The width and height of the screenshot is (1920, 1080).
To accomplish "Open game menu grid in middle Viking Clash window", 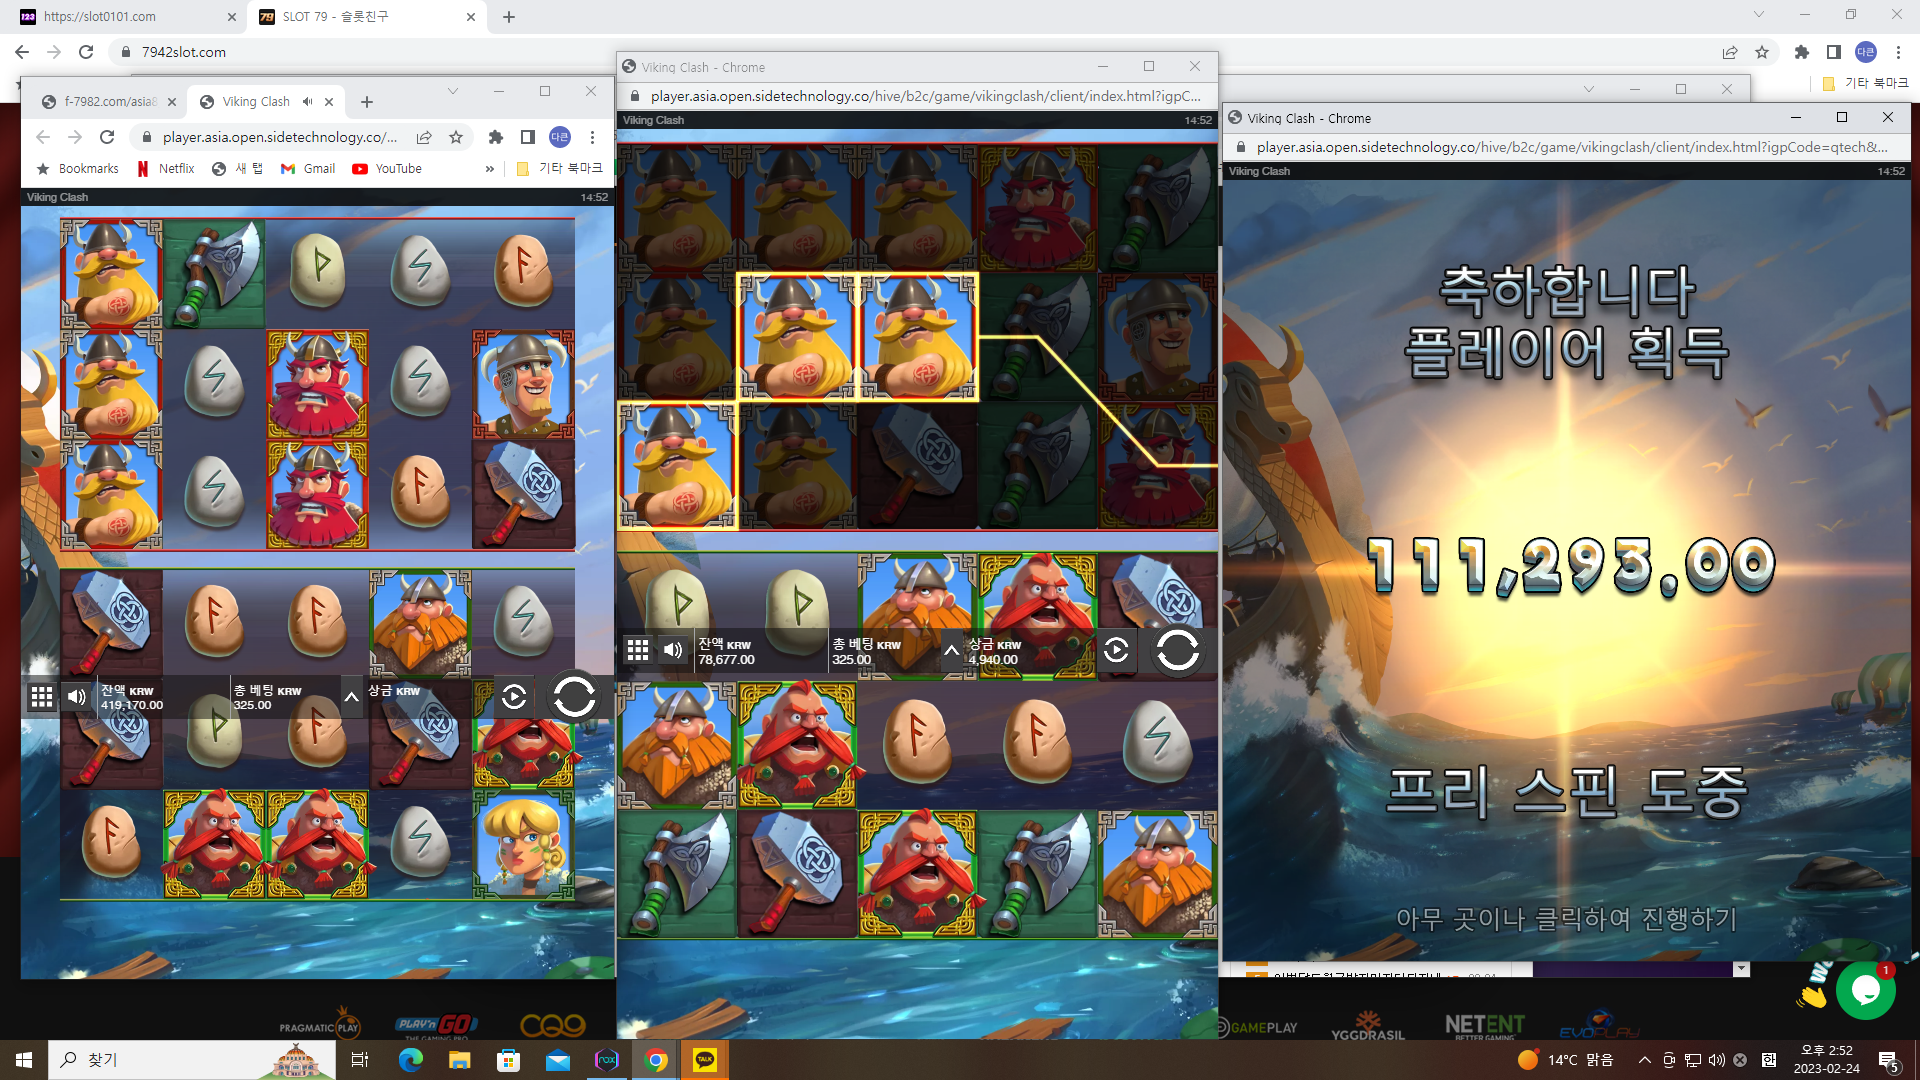I will 638,651.
